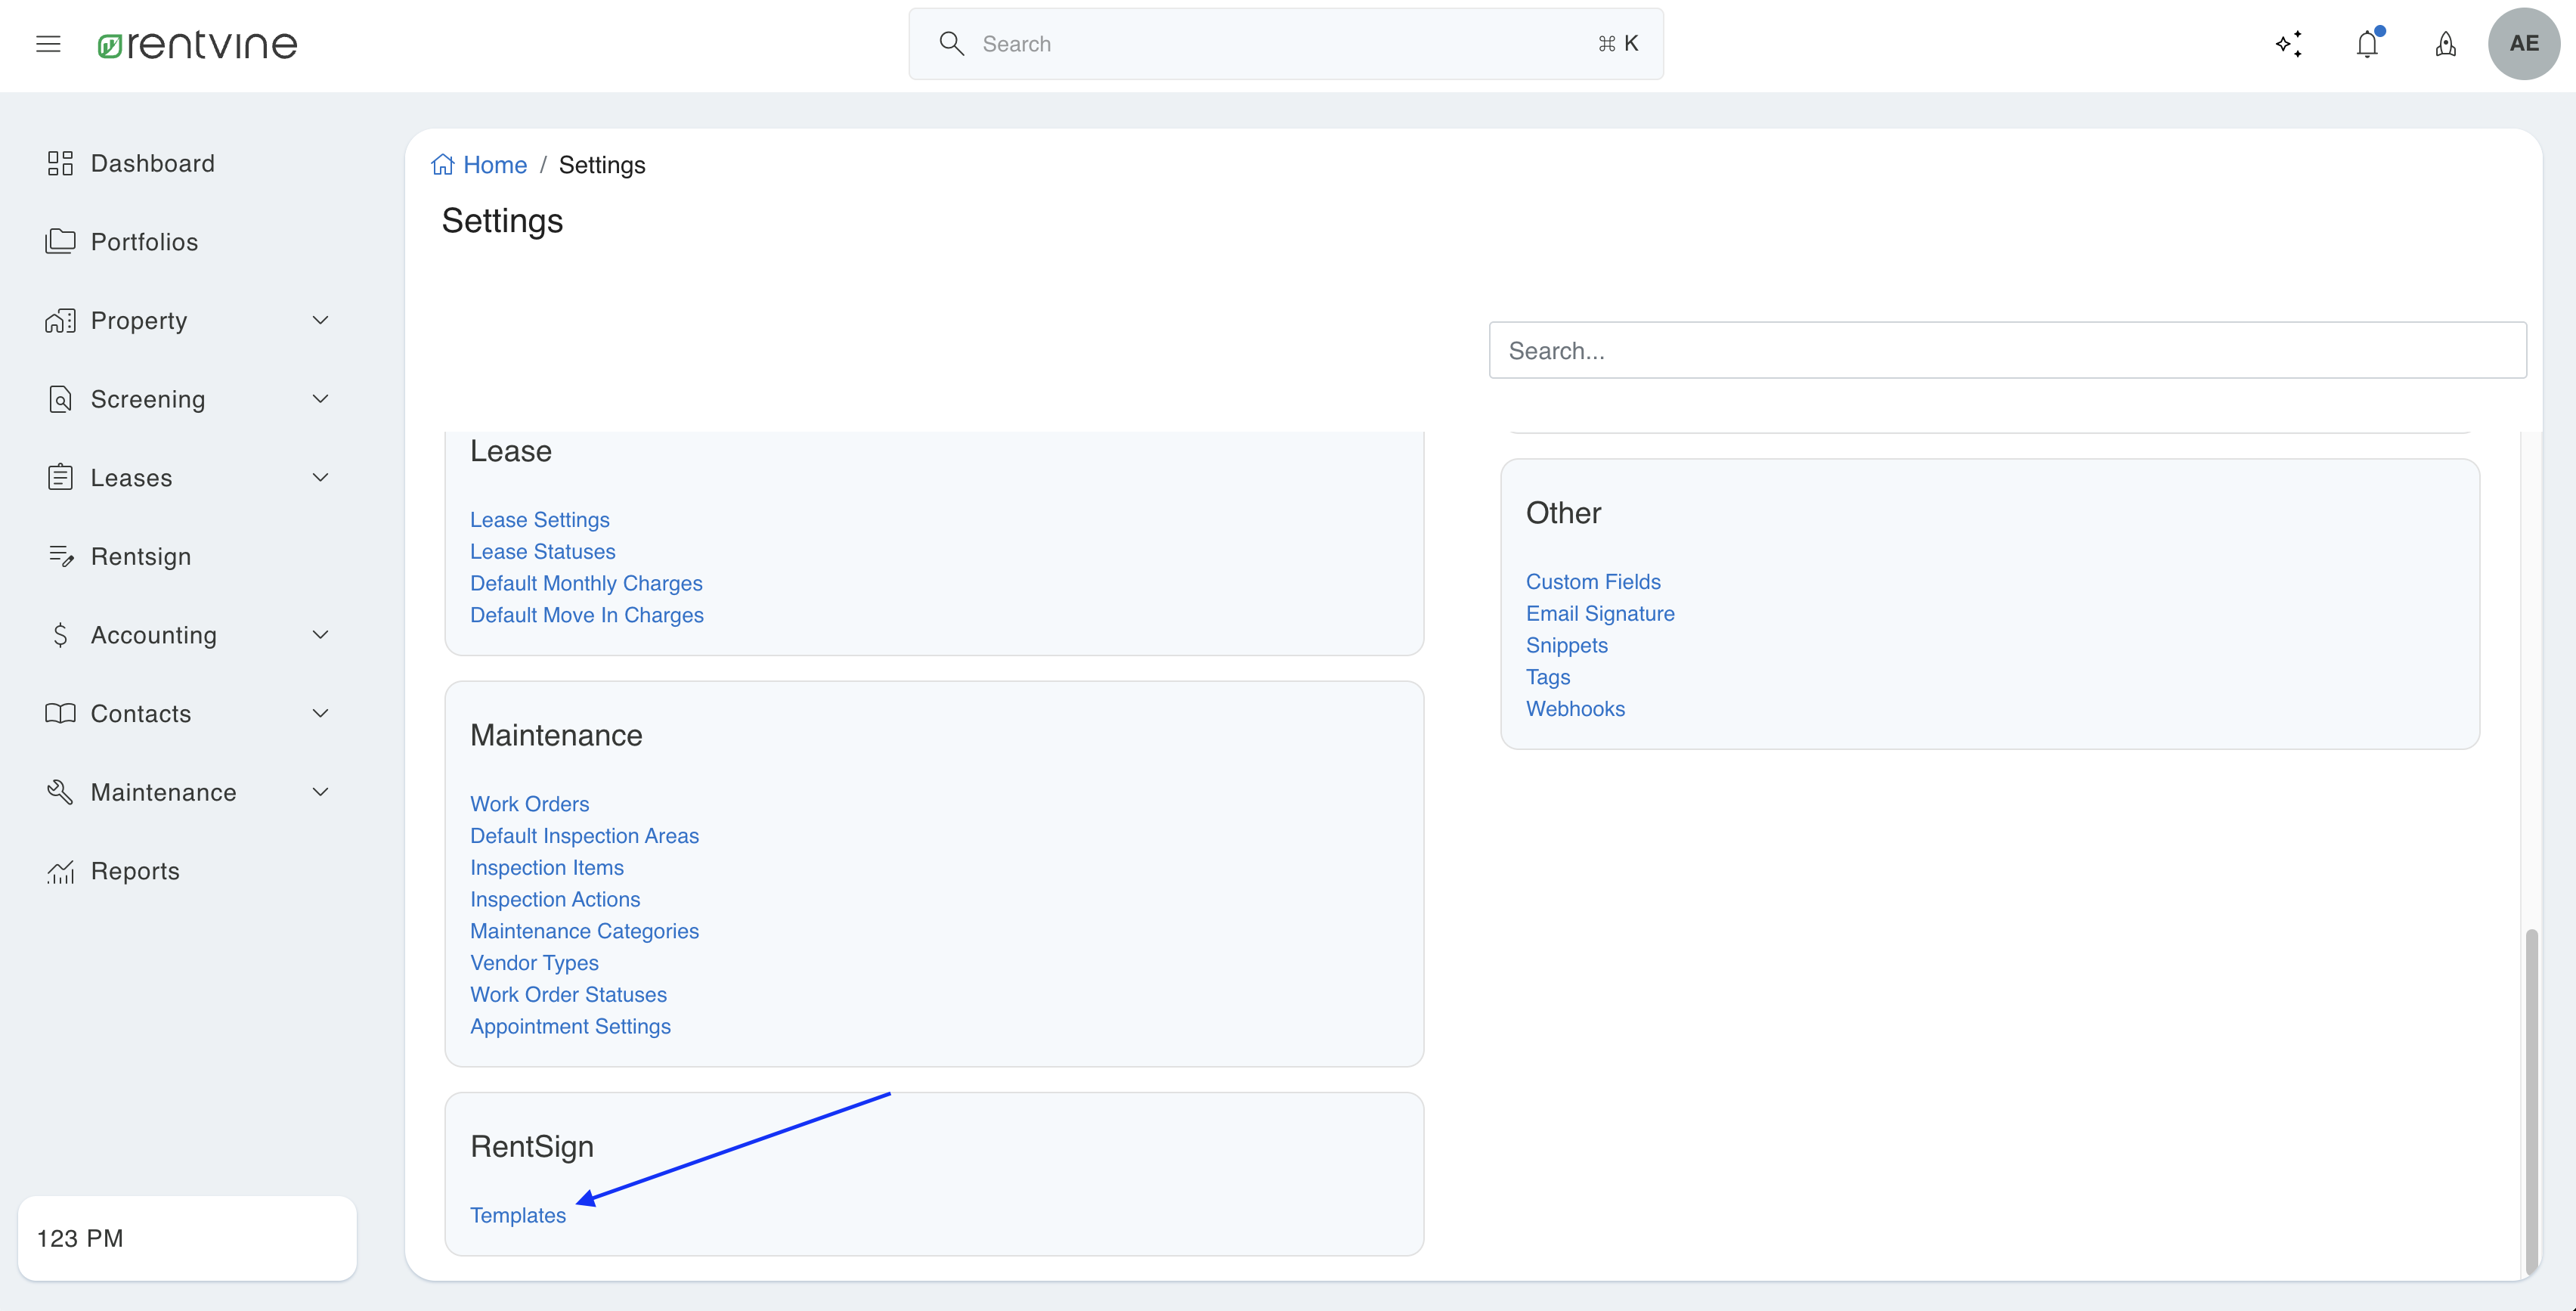Click the 123 PM company card
The image size is (2576, 1311).
pos(187,1238)
